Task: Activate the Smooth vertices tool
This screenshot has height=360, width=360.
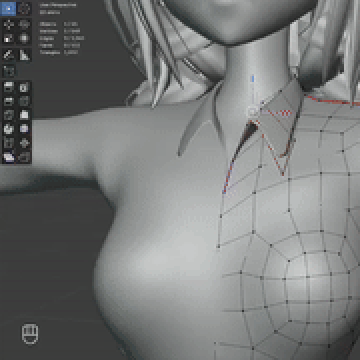Action: point(24,129)
